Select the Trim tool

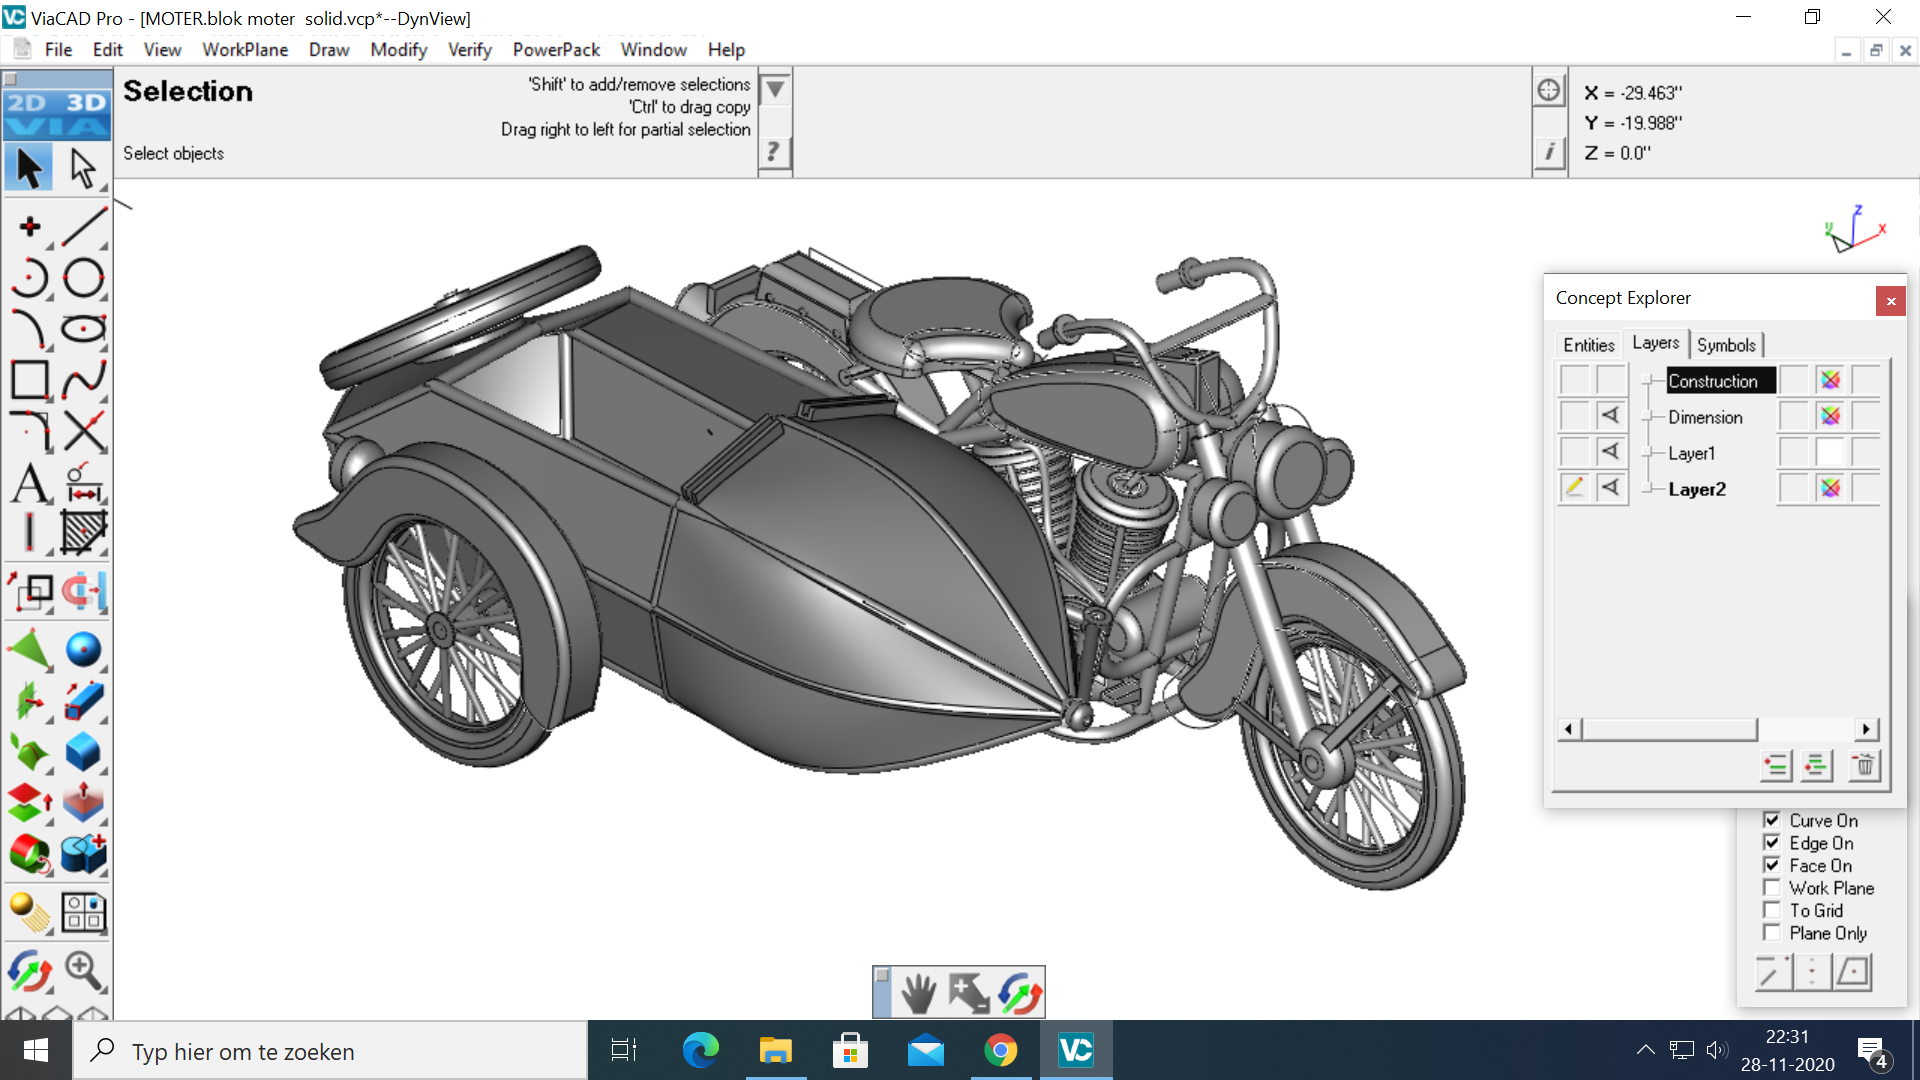pyautogui.click(x=83, y=432)
